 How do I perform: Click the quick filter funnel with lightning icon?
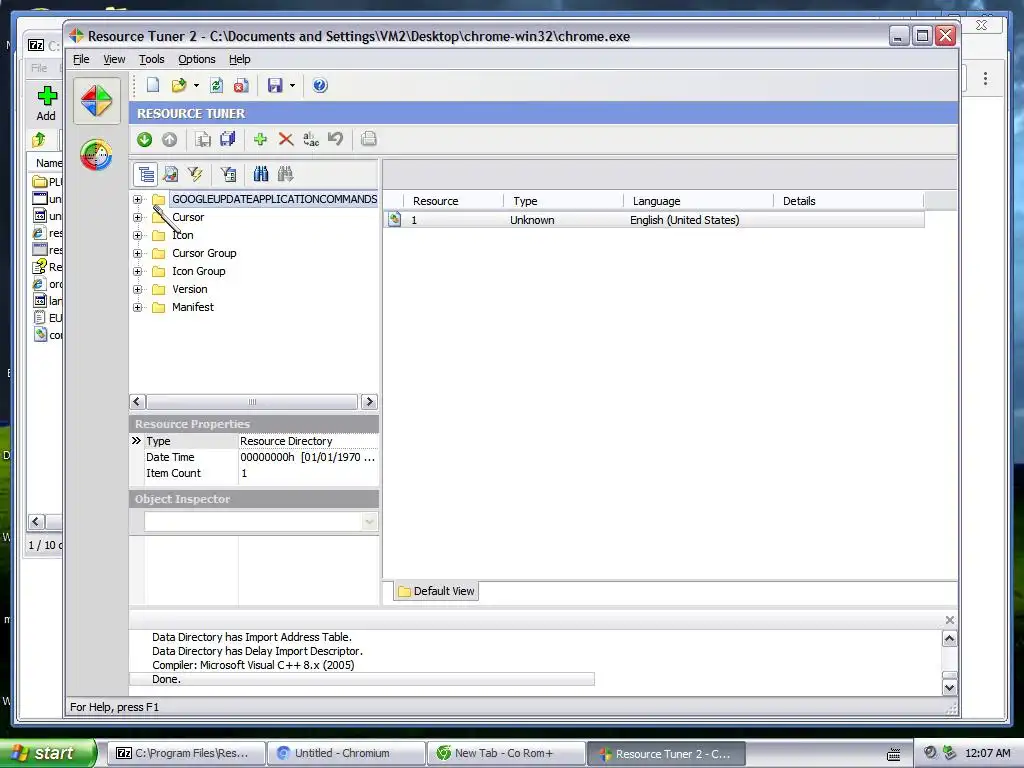(195, 174)
